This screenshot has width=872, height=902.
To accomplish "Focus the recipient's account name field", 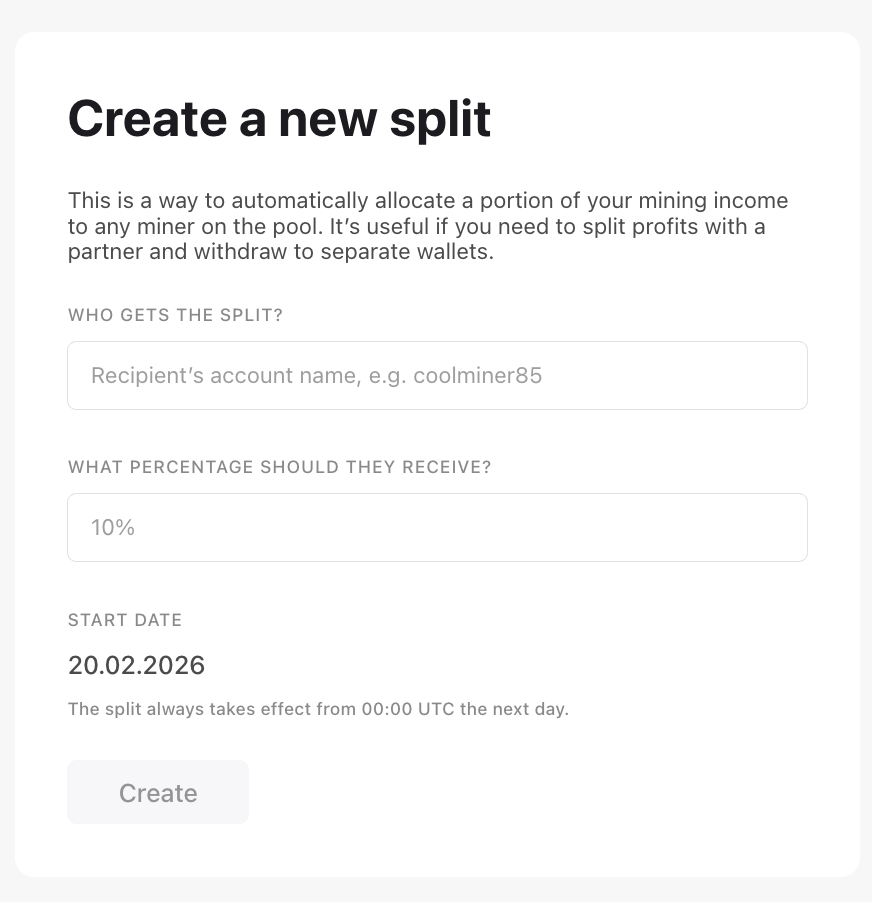I will coord(437,376).
